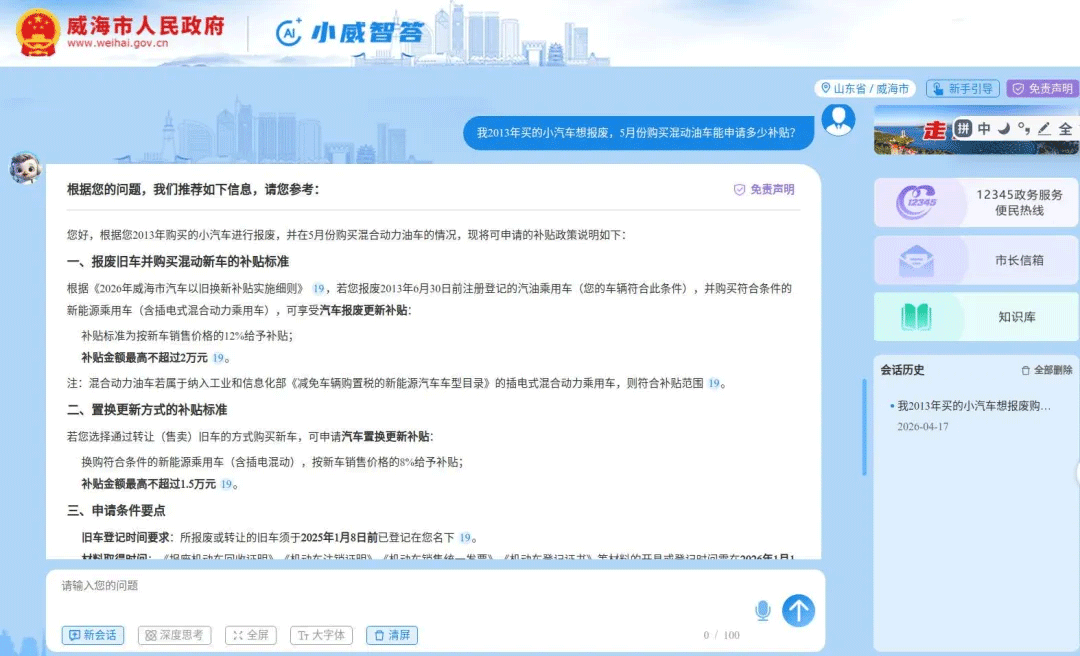Viewport: 1080px width, 656px height.
Task: Click the 全部删除 trash icon in 会话历史
Action: tap(1024, 369)
